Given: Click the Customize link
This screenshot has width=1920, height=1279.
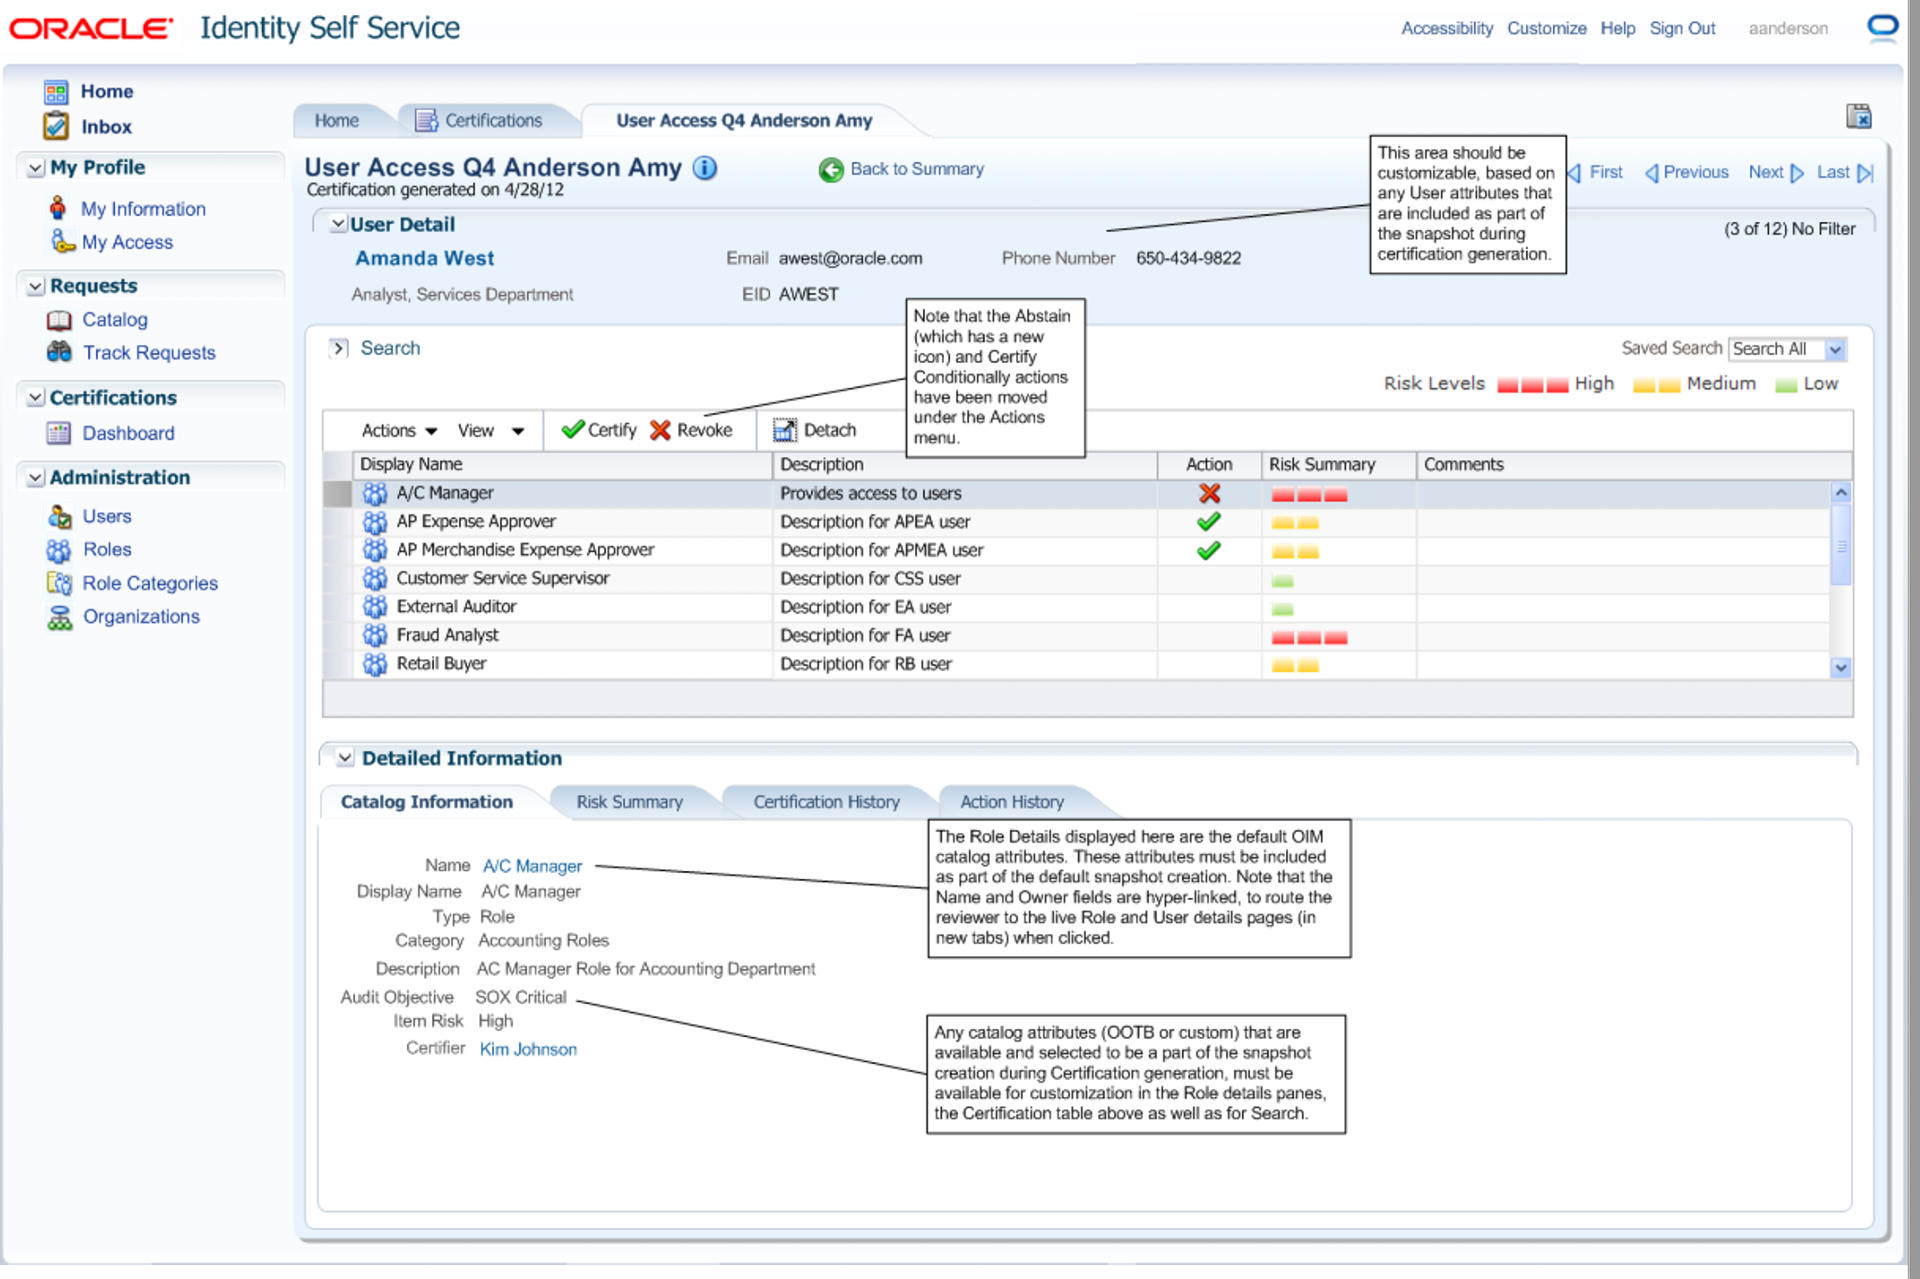Looking at the screenshot, I should coord(1546,28).
